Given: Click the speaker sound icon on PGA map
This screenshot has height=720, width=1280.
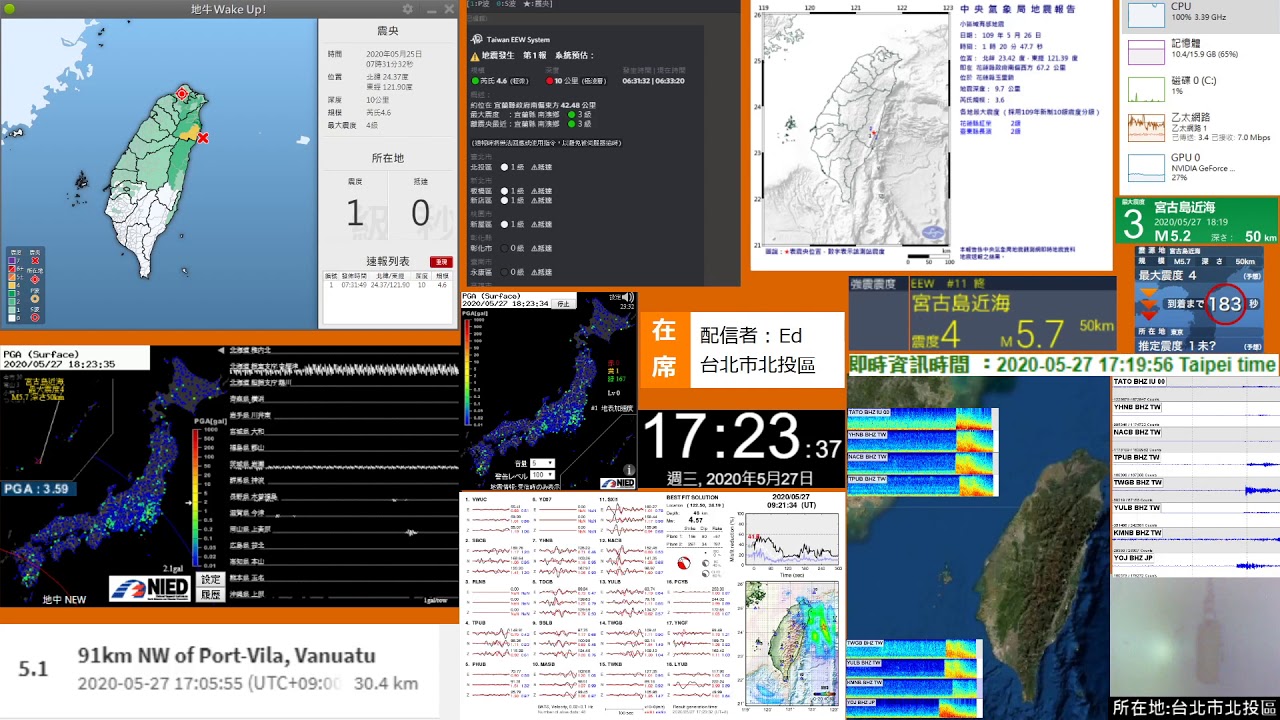Looking at the screenshot, I should click(628, 297).
